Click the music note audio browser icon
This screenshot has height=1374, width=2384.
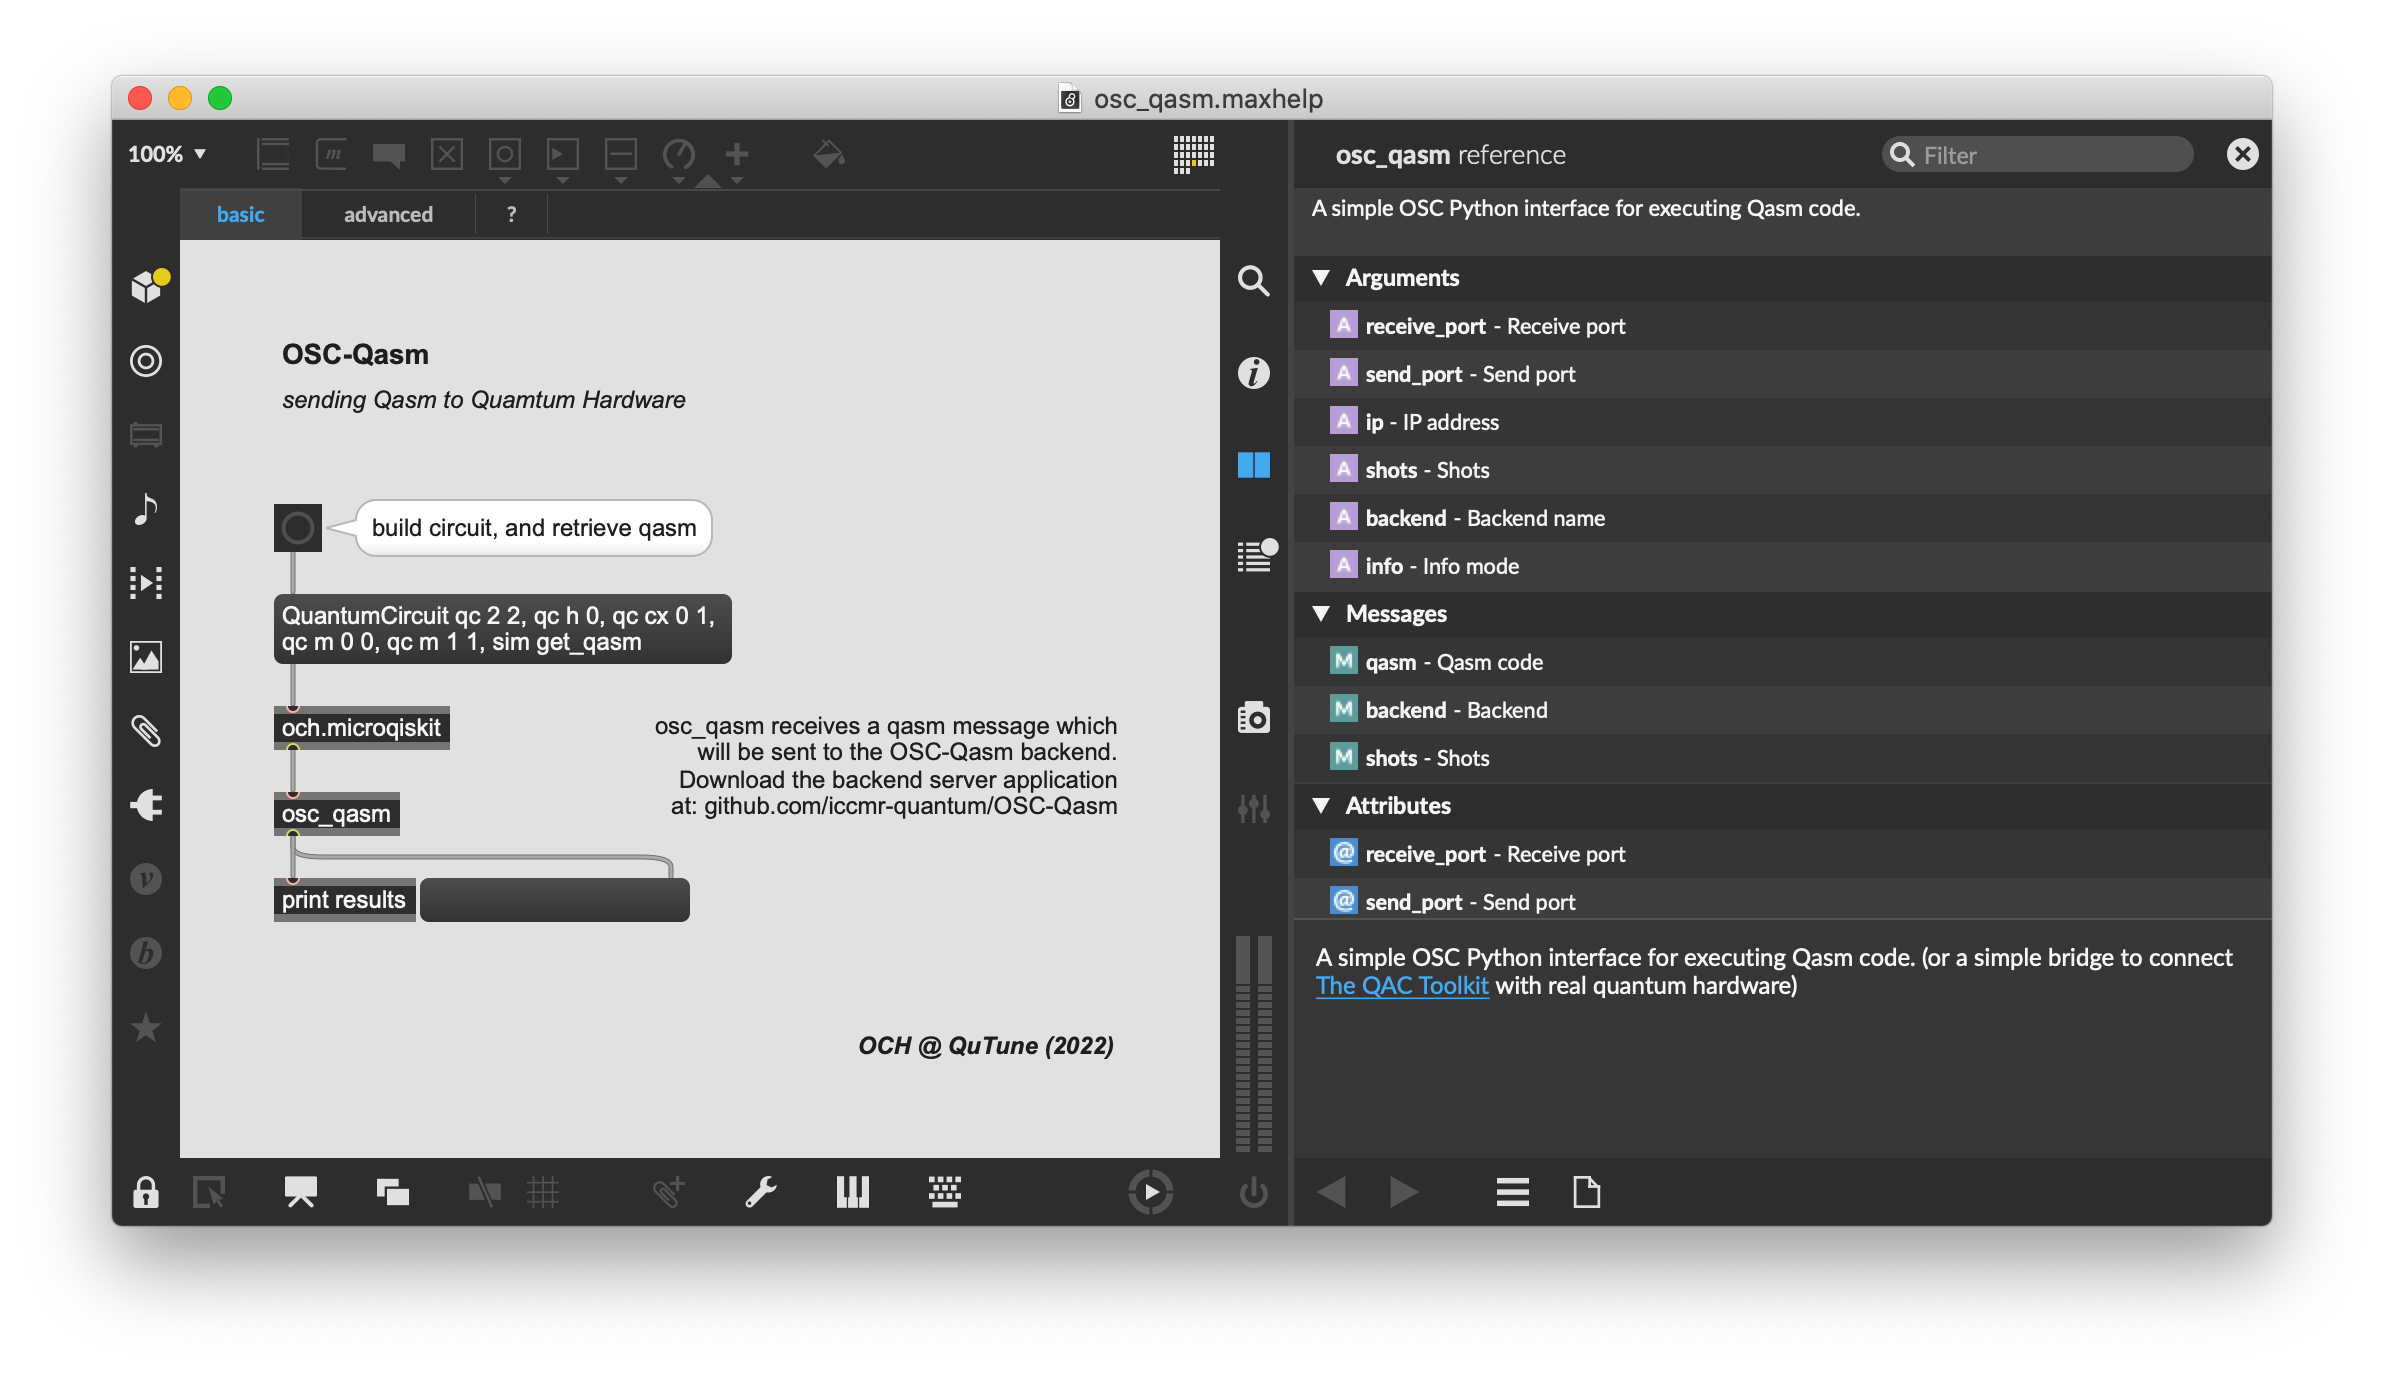pyautogui.click(x=146, y=508)
